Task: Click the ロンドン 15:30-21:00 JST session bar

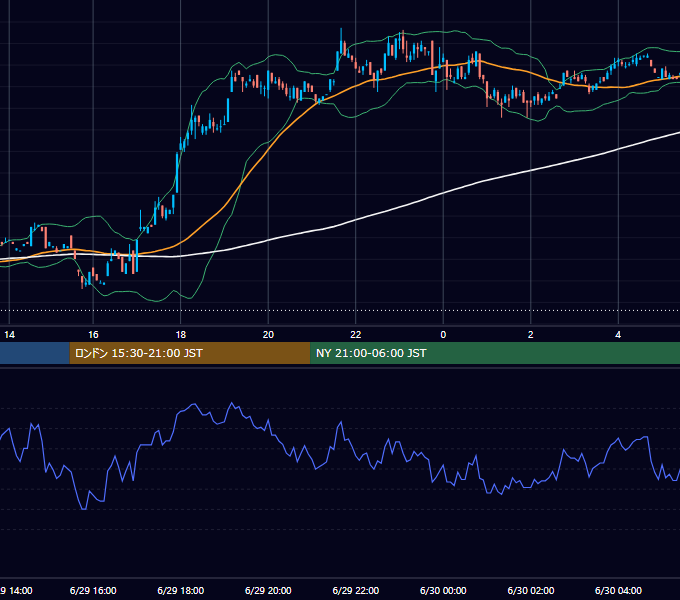Action: point(190,353)
